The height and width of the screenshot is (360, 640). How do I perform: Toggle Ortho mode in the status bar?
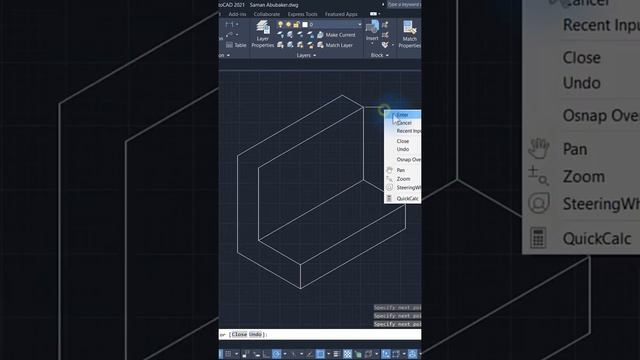pos(266,353)
